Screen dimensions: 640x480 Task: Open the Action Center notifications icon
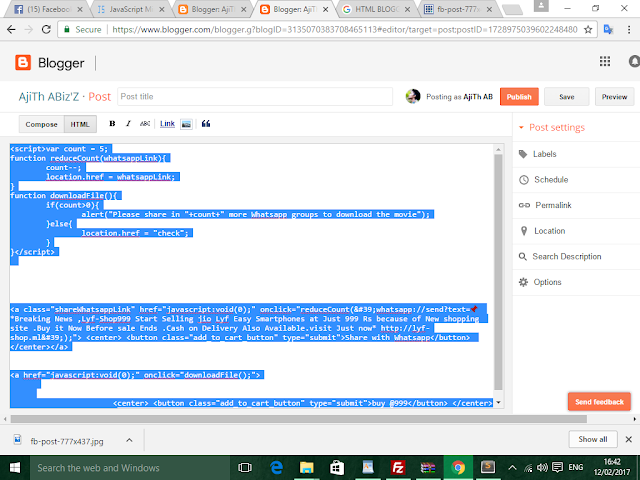click(x=558, y=468)
